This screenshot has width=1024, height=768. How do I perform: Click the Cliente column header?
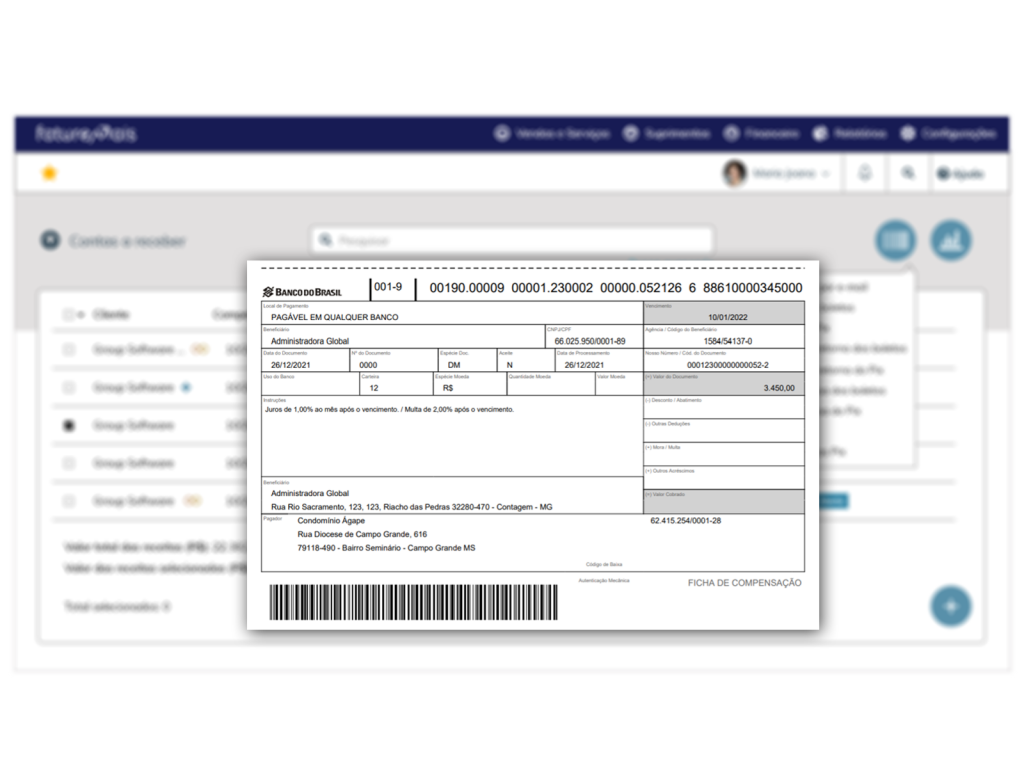pyautogui.click(x=111, y=315)
